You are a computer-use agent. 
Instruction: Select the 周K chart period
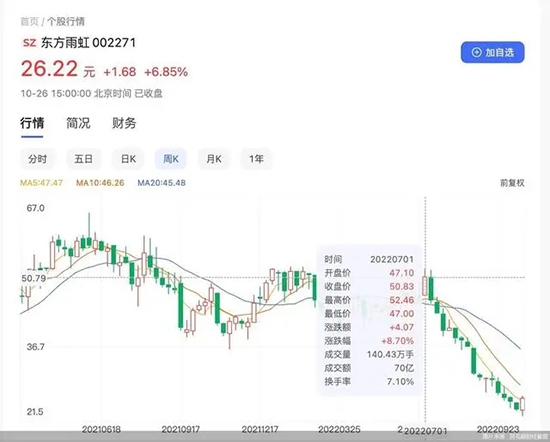[171, 159]
